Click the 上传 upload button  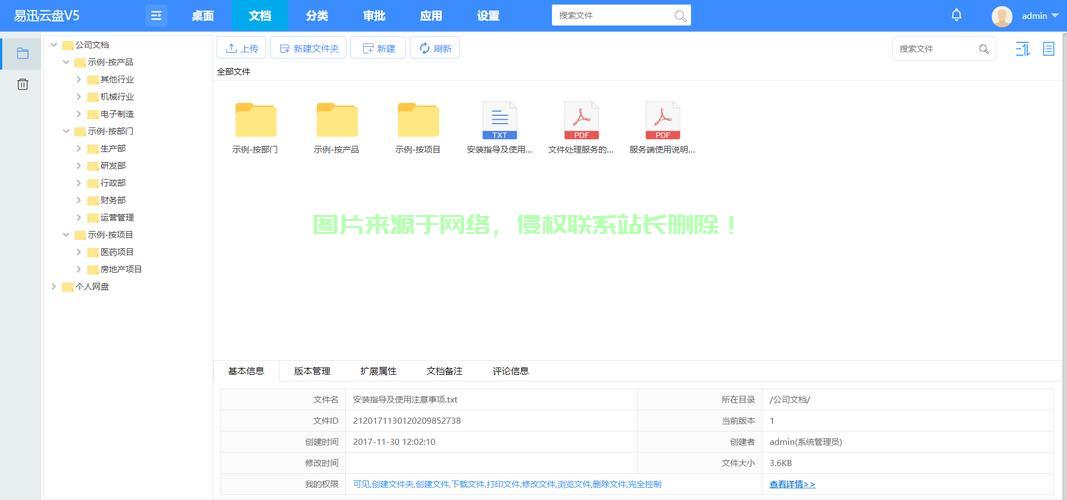pyautogui.click(x=242, y=48)
